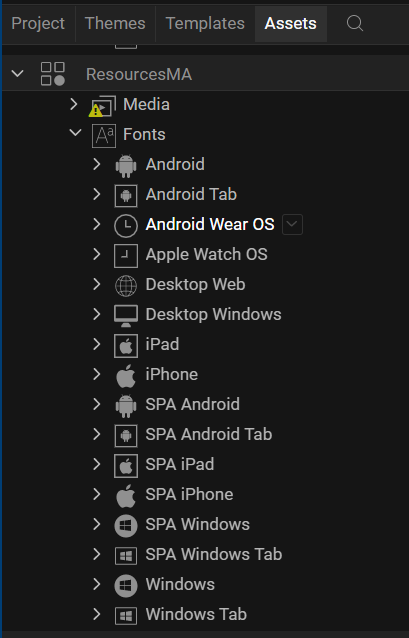
Task: Collapse the Fonts folder chevron
Action: pyautogui.click(x=75, y=133)
